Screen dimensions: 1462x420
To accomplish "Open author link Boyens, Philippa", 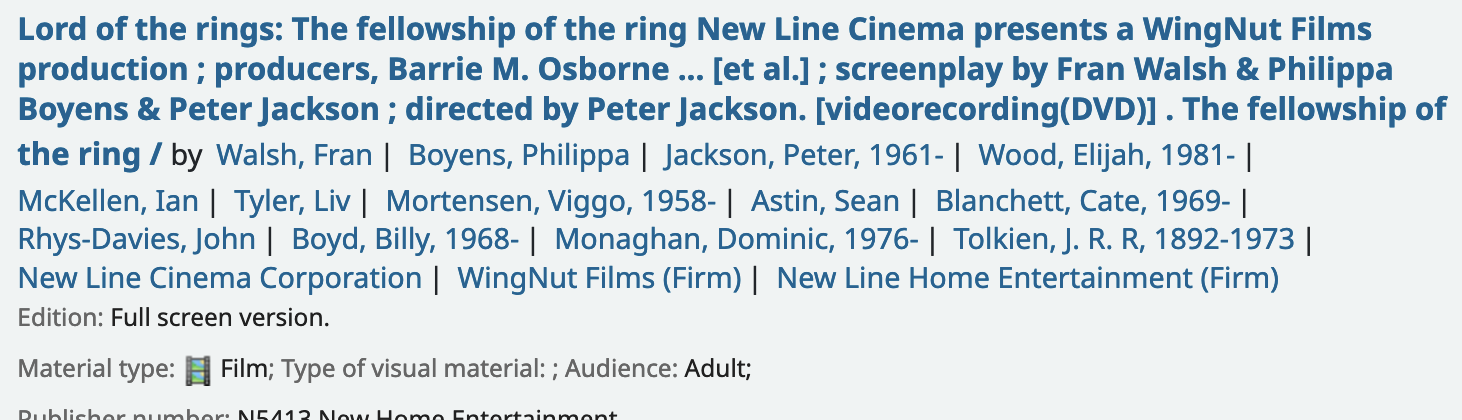I will coord(519,156).
